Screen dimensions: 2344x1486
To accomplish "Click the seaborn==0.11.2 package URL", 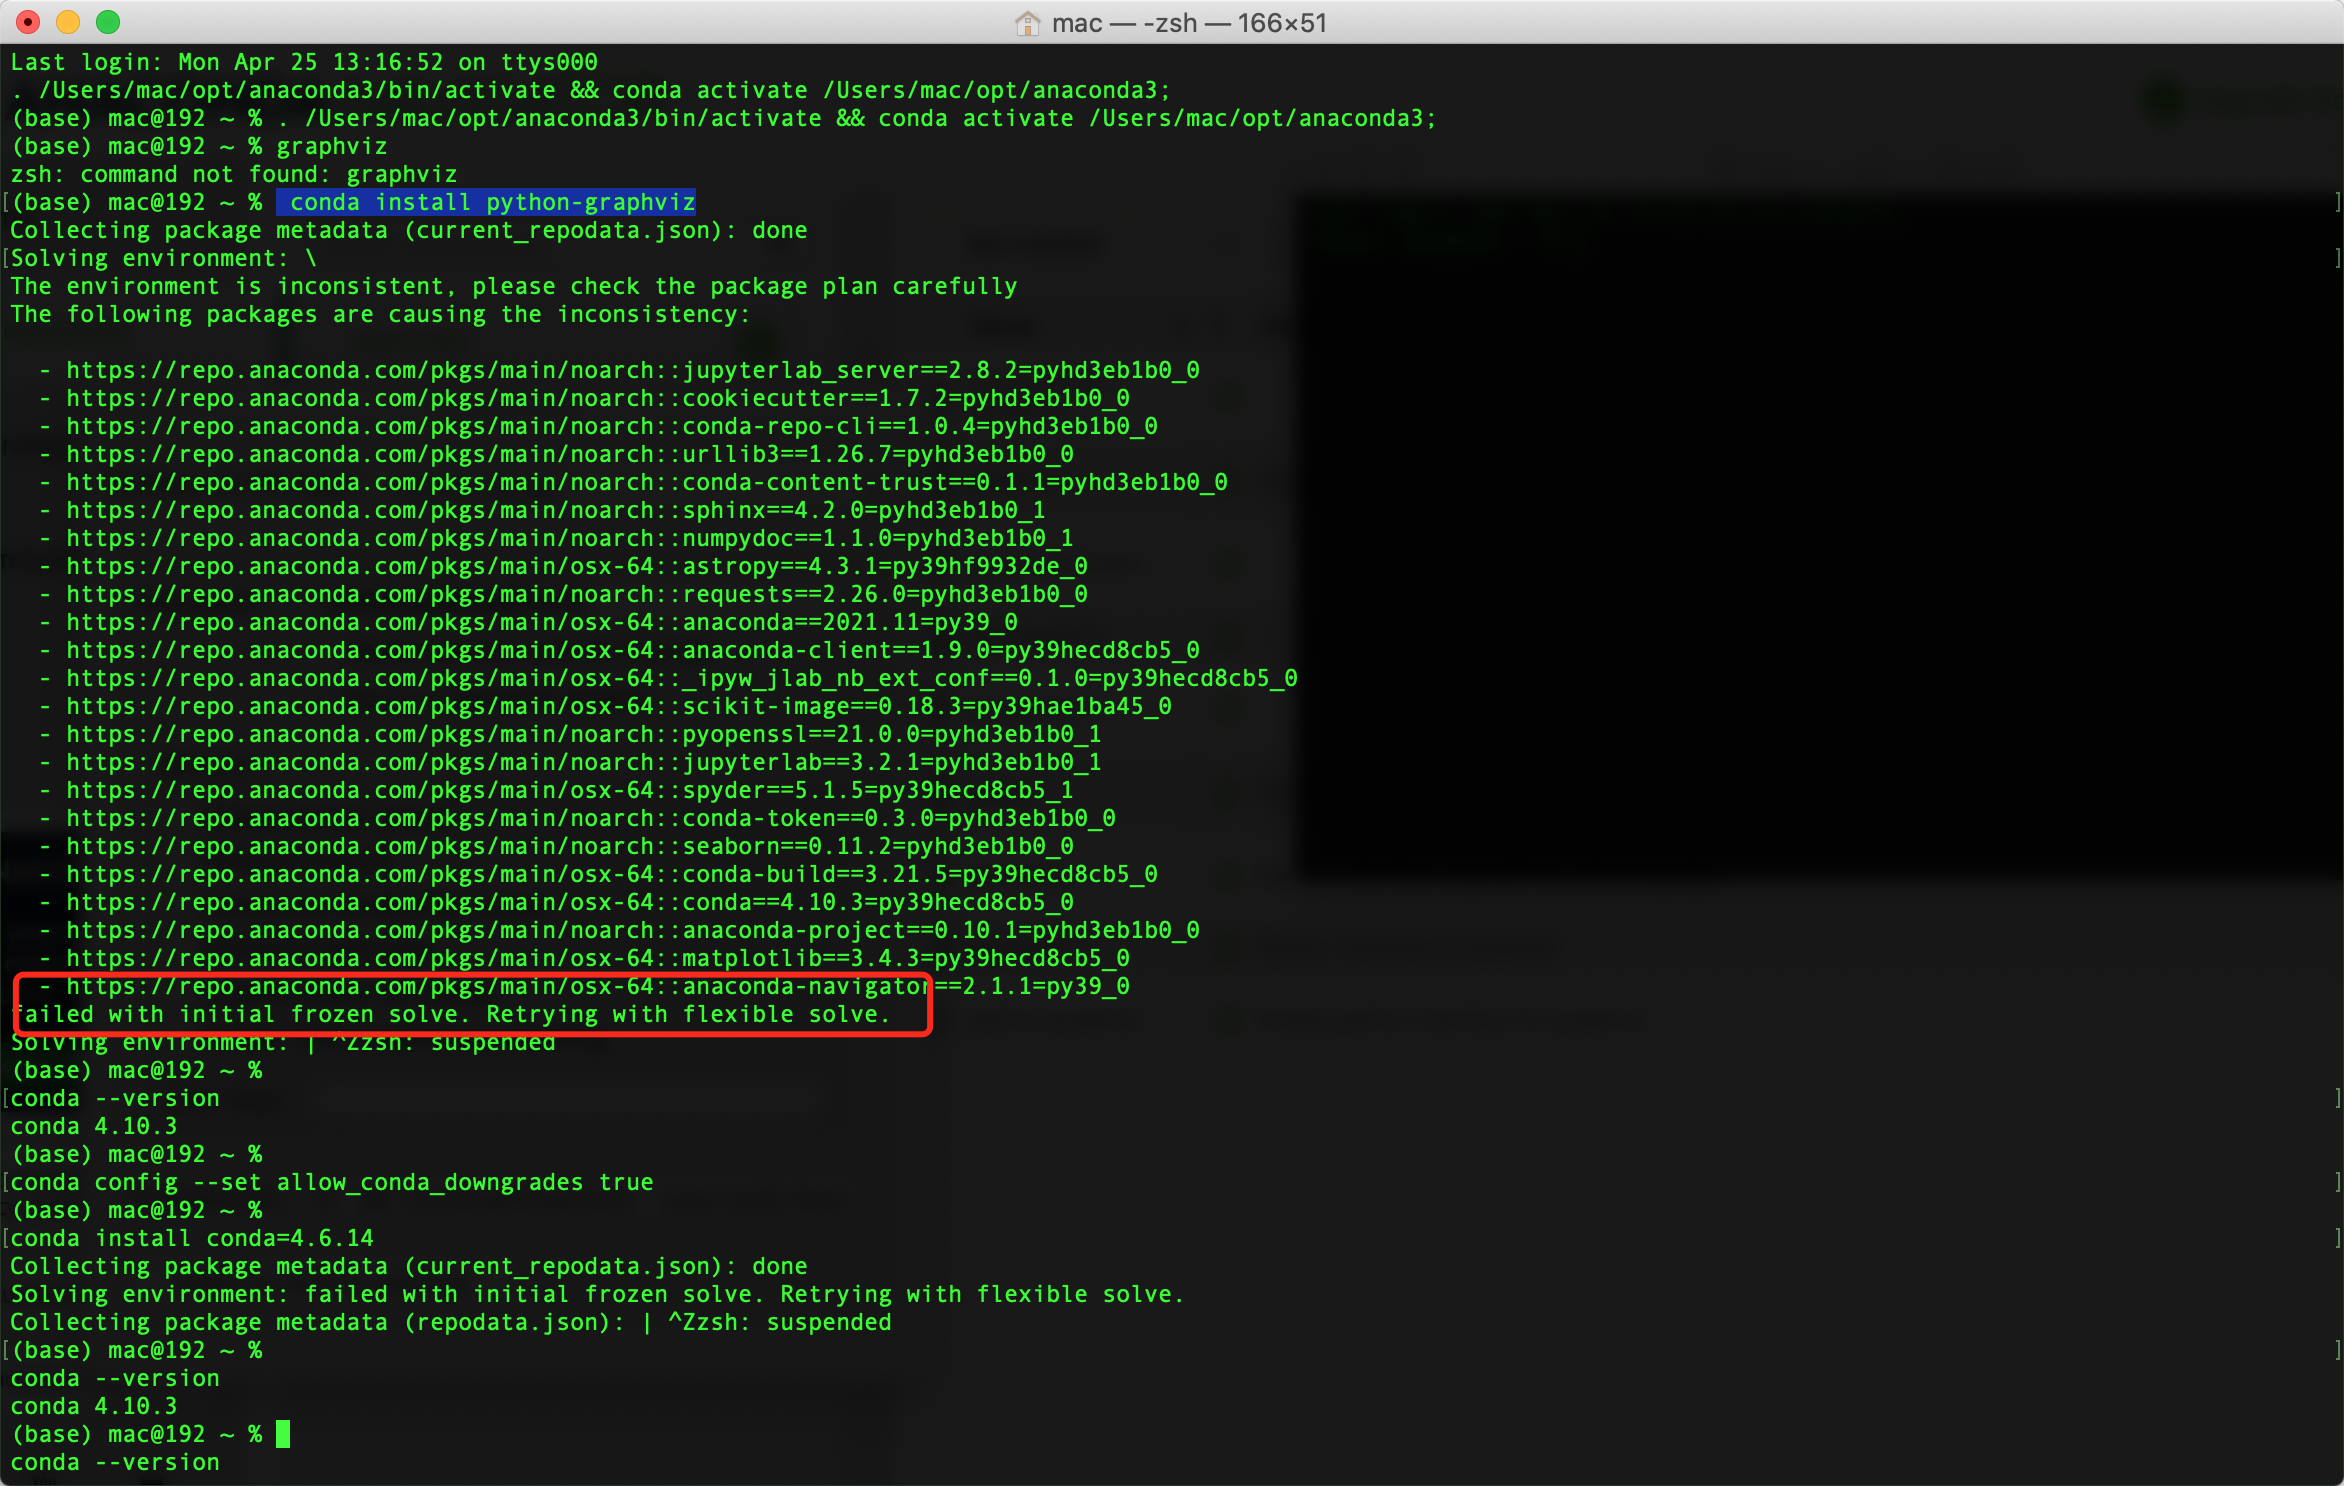I will point(569,846).
